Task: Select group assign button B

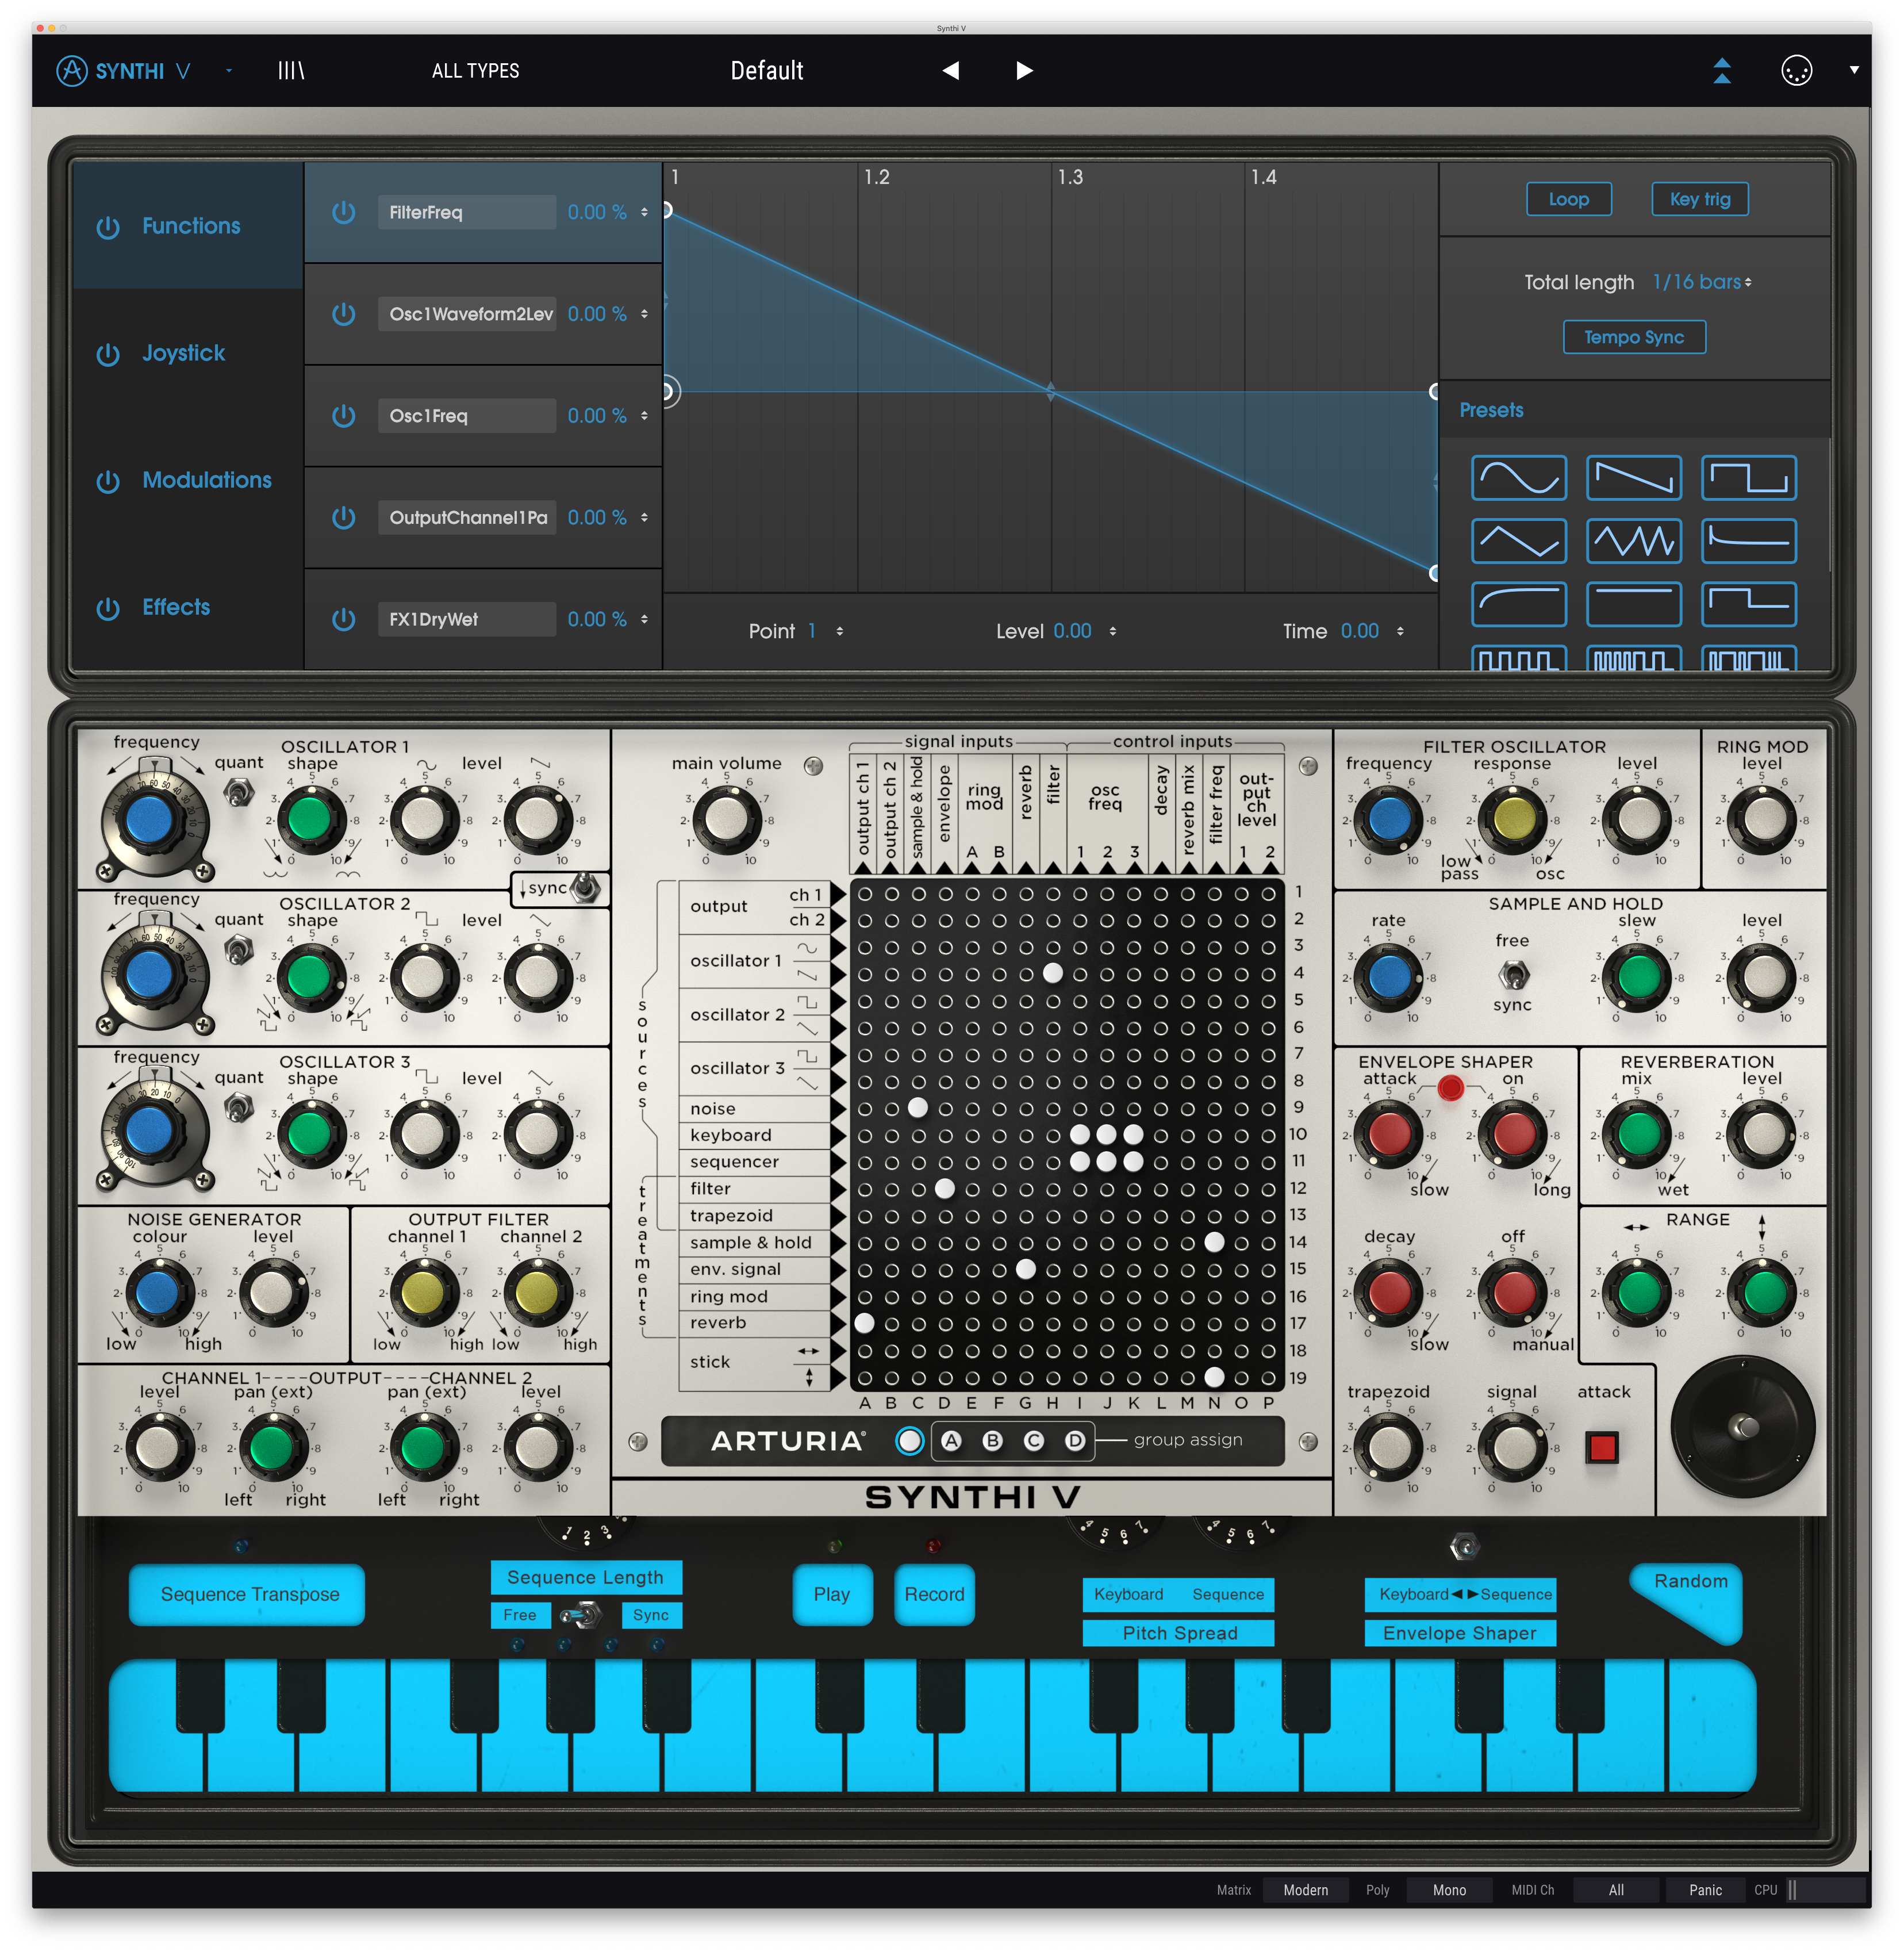Action: (x=992, y=1441)
